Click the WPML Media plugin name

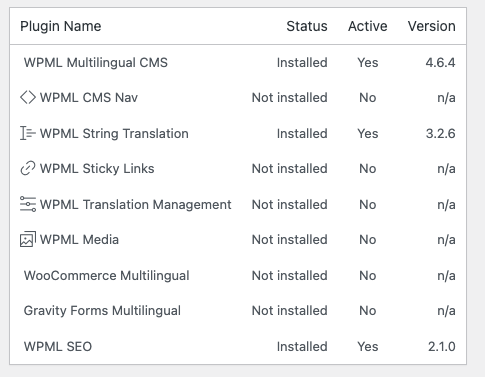[79, 239]
